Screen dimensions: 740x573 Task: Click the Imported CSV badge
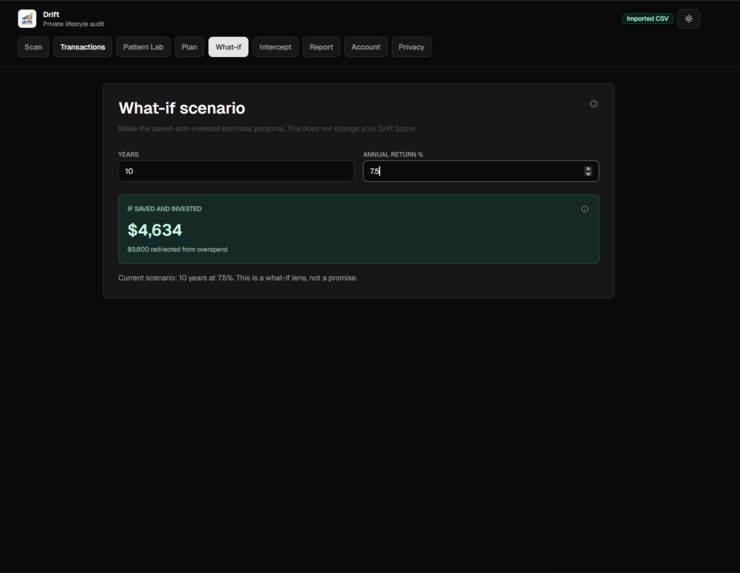click(648, 19)
